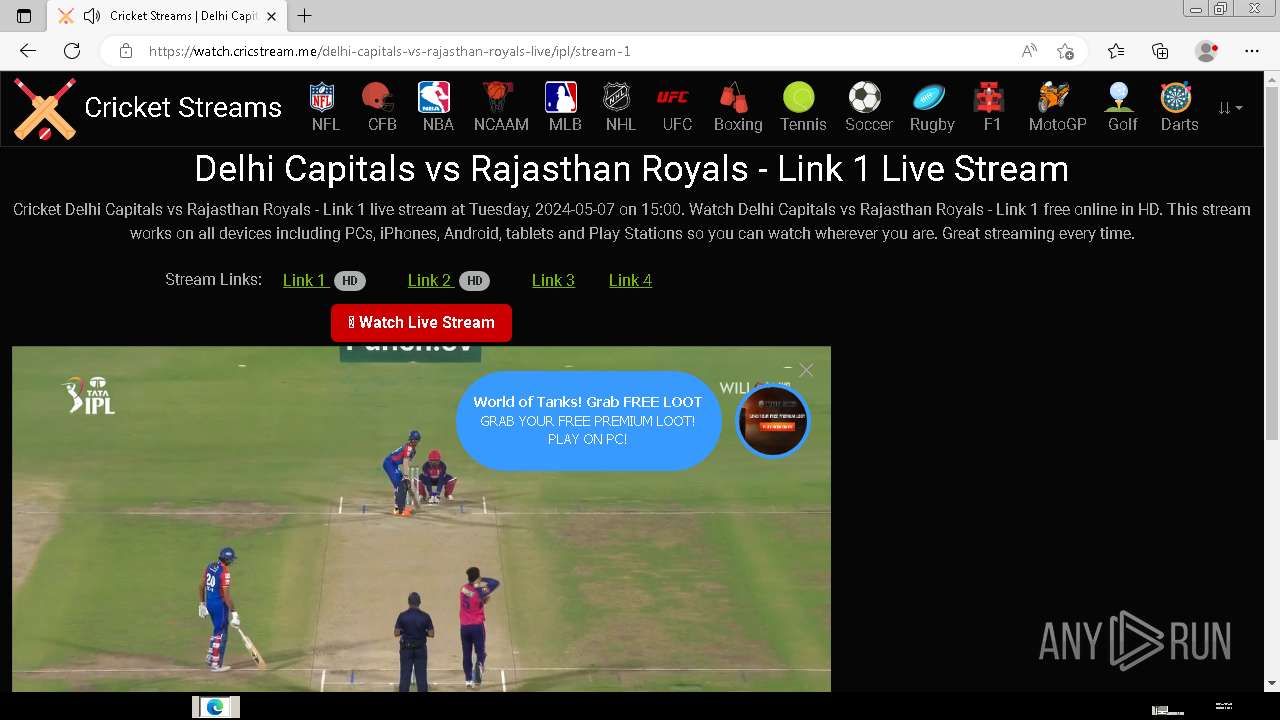The image size is (1280, 720).
Task: Click the page vertical scrollbar thumb
Action: pyautogui.click(x=1272, y=263)
